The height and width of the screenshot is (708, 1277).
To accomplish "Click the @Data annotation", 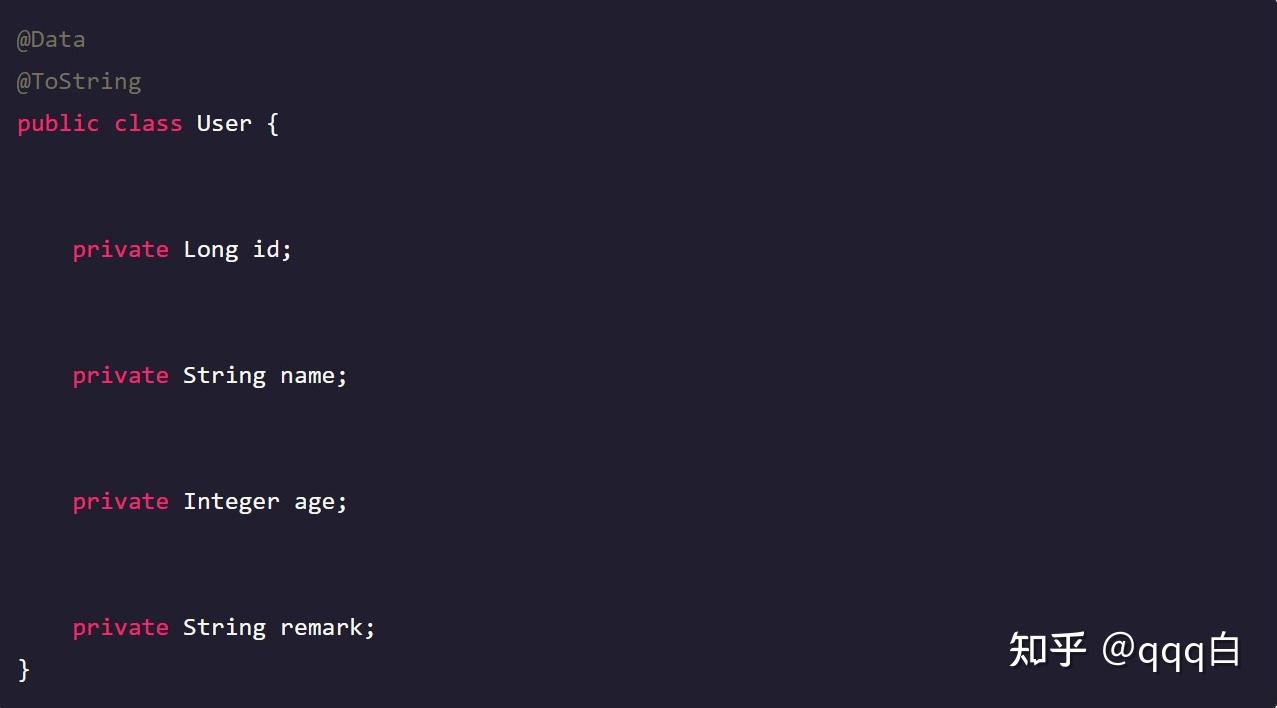I will tap(51, 40).
